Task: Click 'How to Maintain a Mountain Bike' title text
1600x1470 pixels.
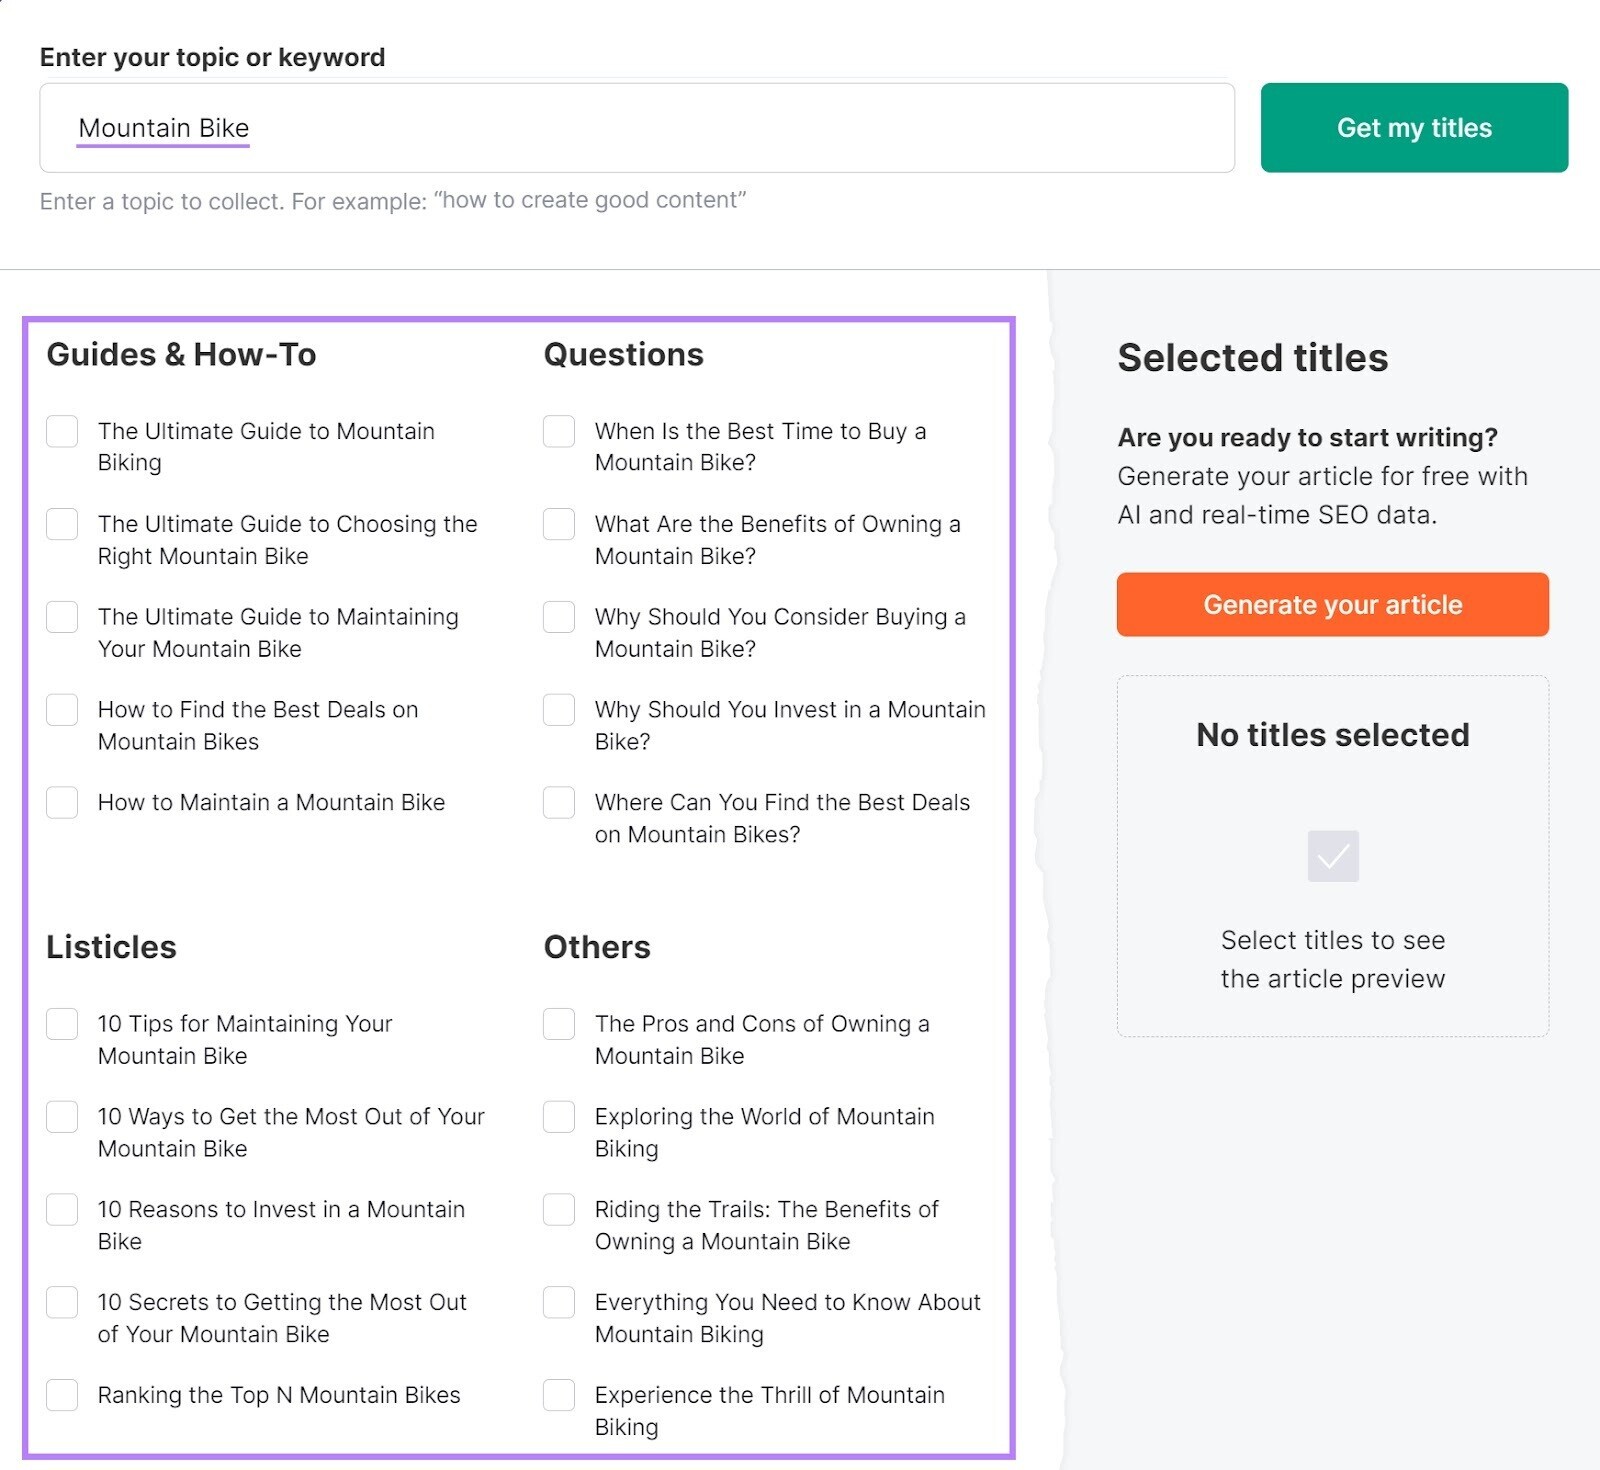Action: [271, 803]
